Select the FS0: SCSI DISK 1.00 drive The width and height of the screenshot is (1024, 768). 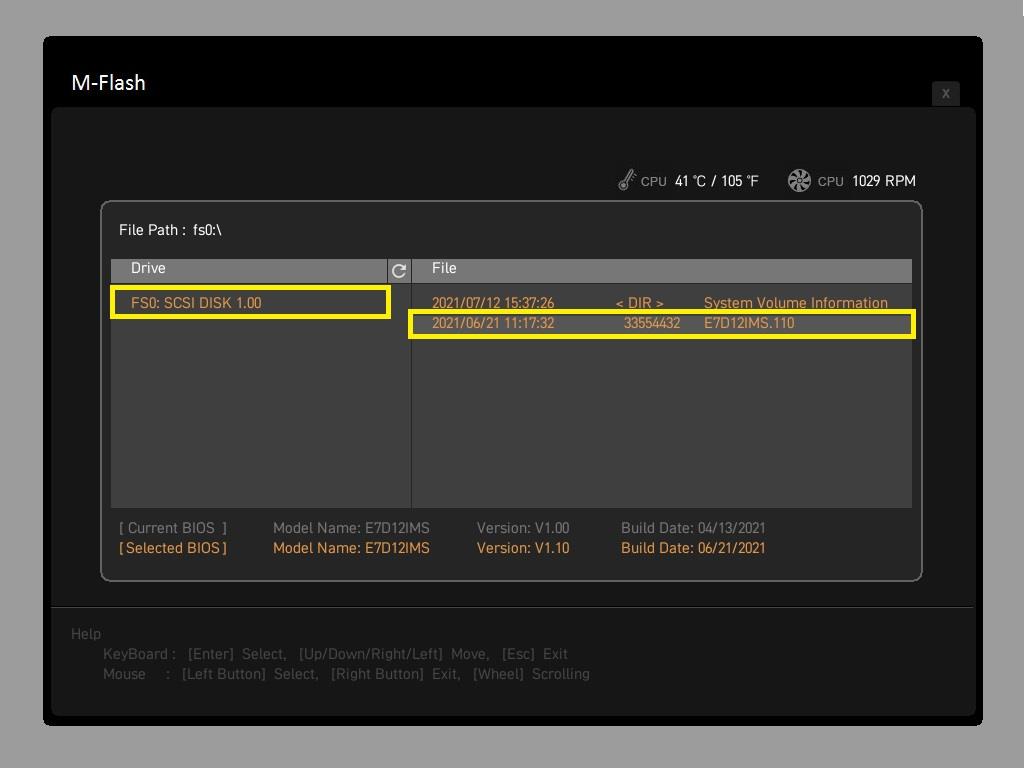pos(251,302)
